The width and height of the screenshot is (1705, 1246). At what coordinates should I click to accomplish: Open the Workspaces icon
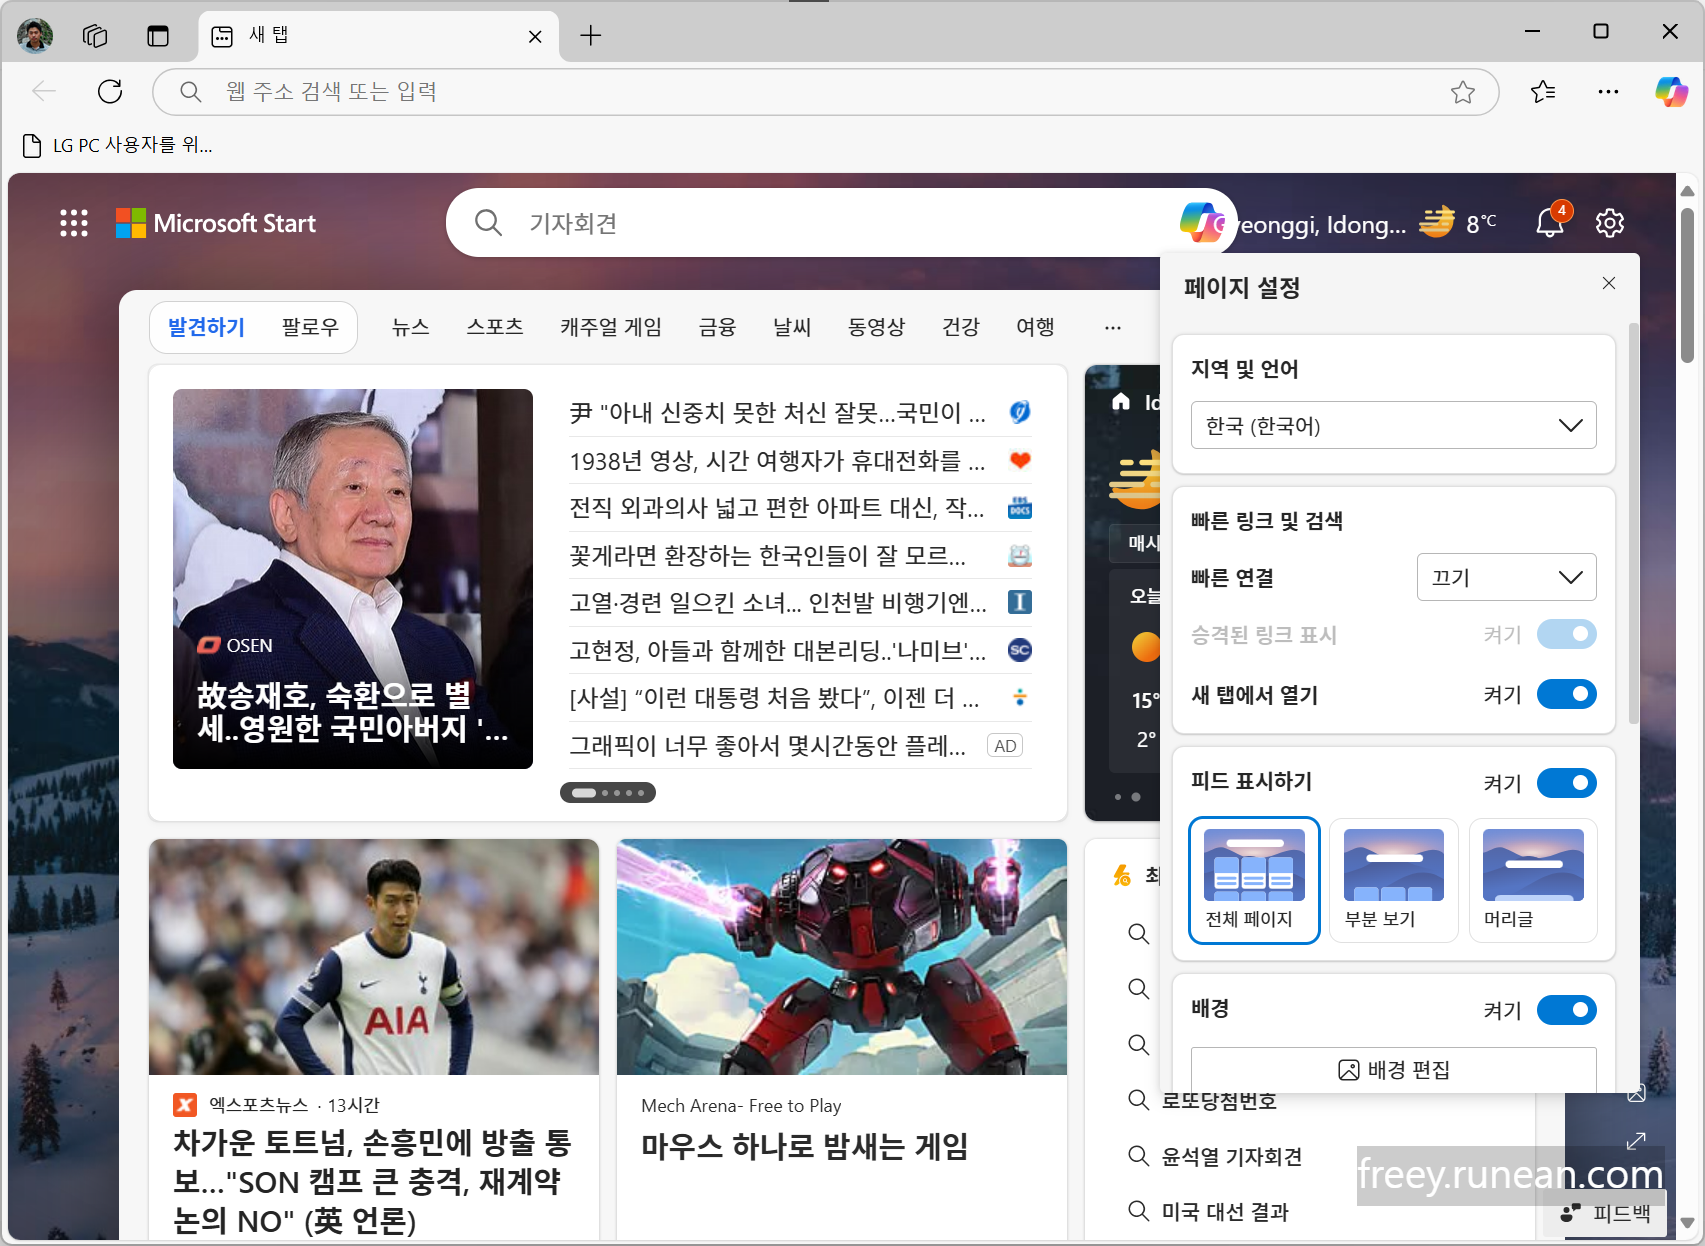click(95, 36)
